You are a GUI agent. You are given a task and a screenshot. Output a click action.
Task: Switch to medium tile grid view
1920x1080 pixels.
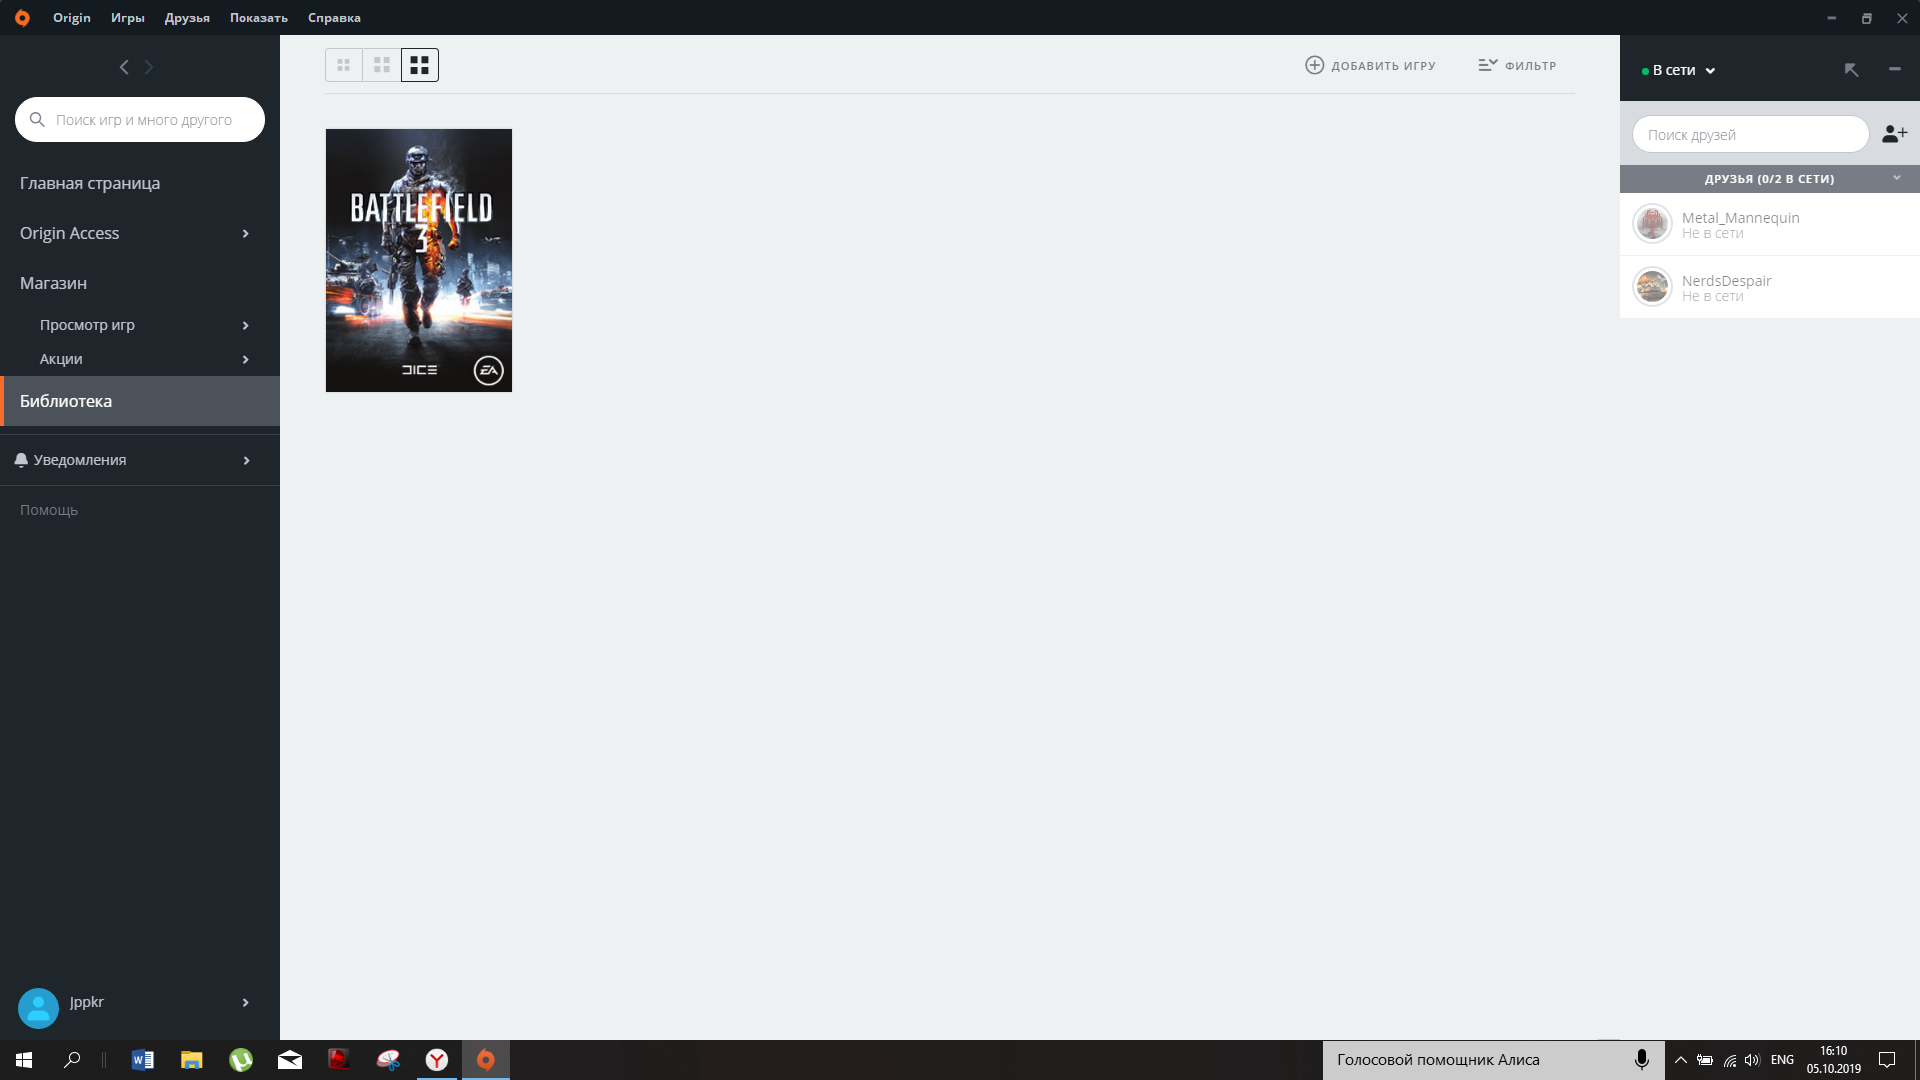tap(382, 65)
